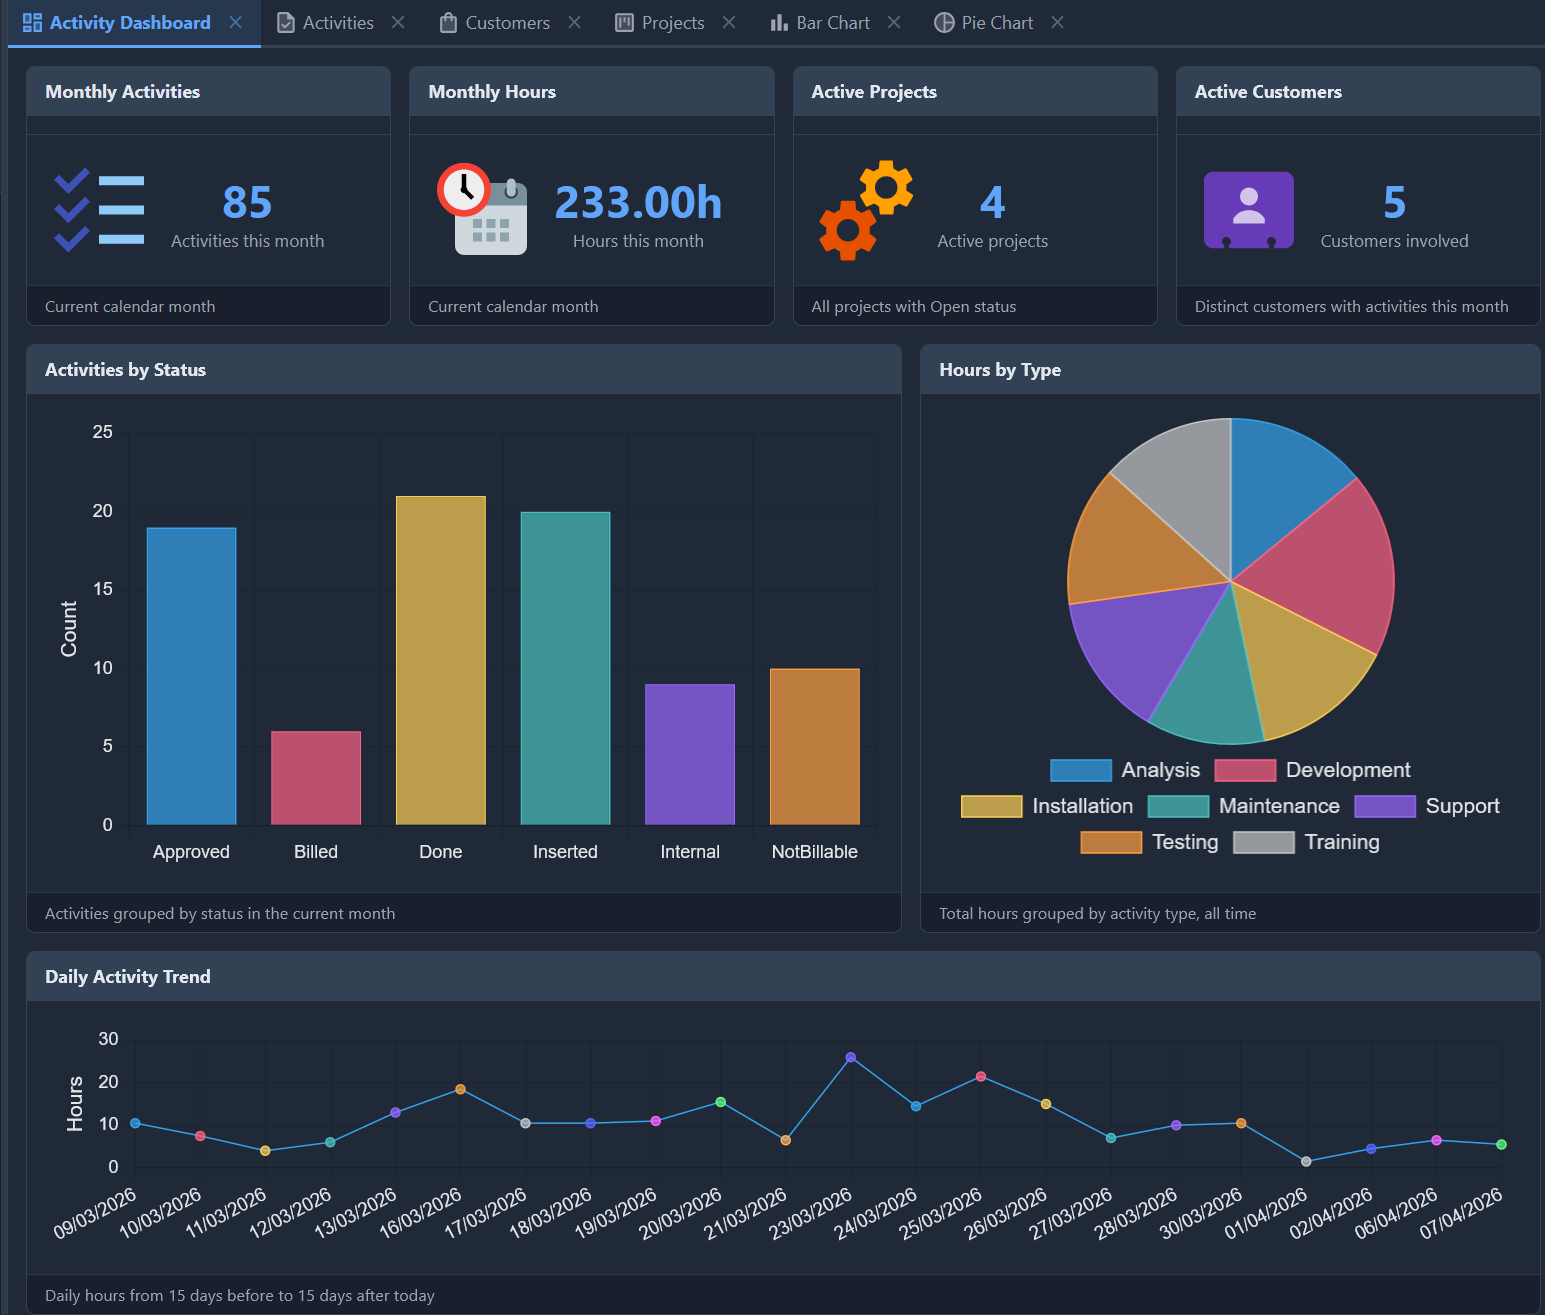
Task: Click the Activity Dashboard grid icon
Action: [31, 21]
